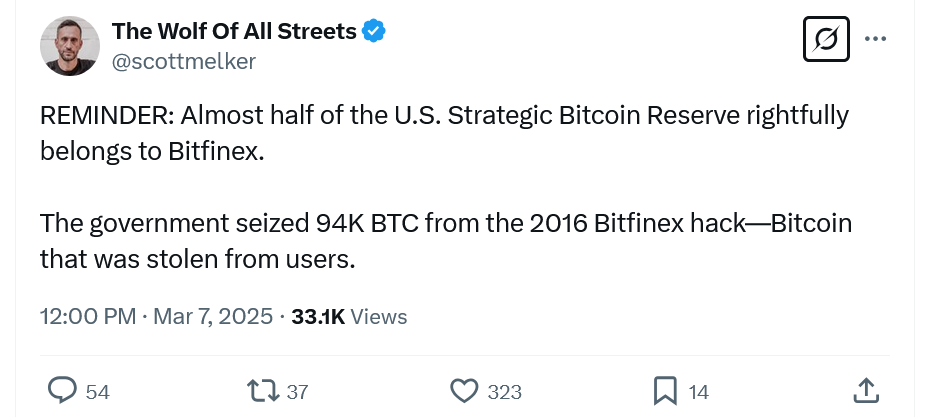Open the @scottmelker handle link

[184, 61]
